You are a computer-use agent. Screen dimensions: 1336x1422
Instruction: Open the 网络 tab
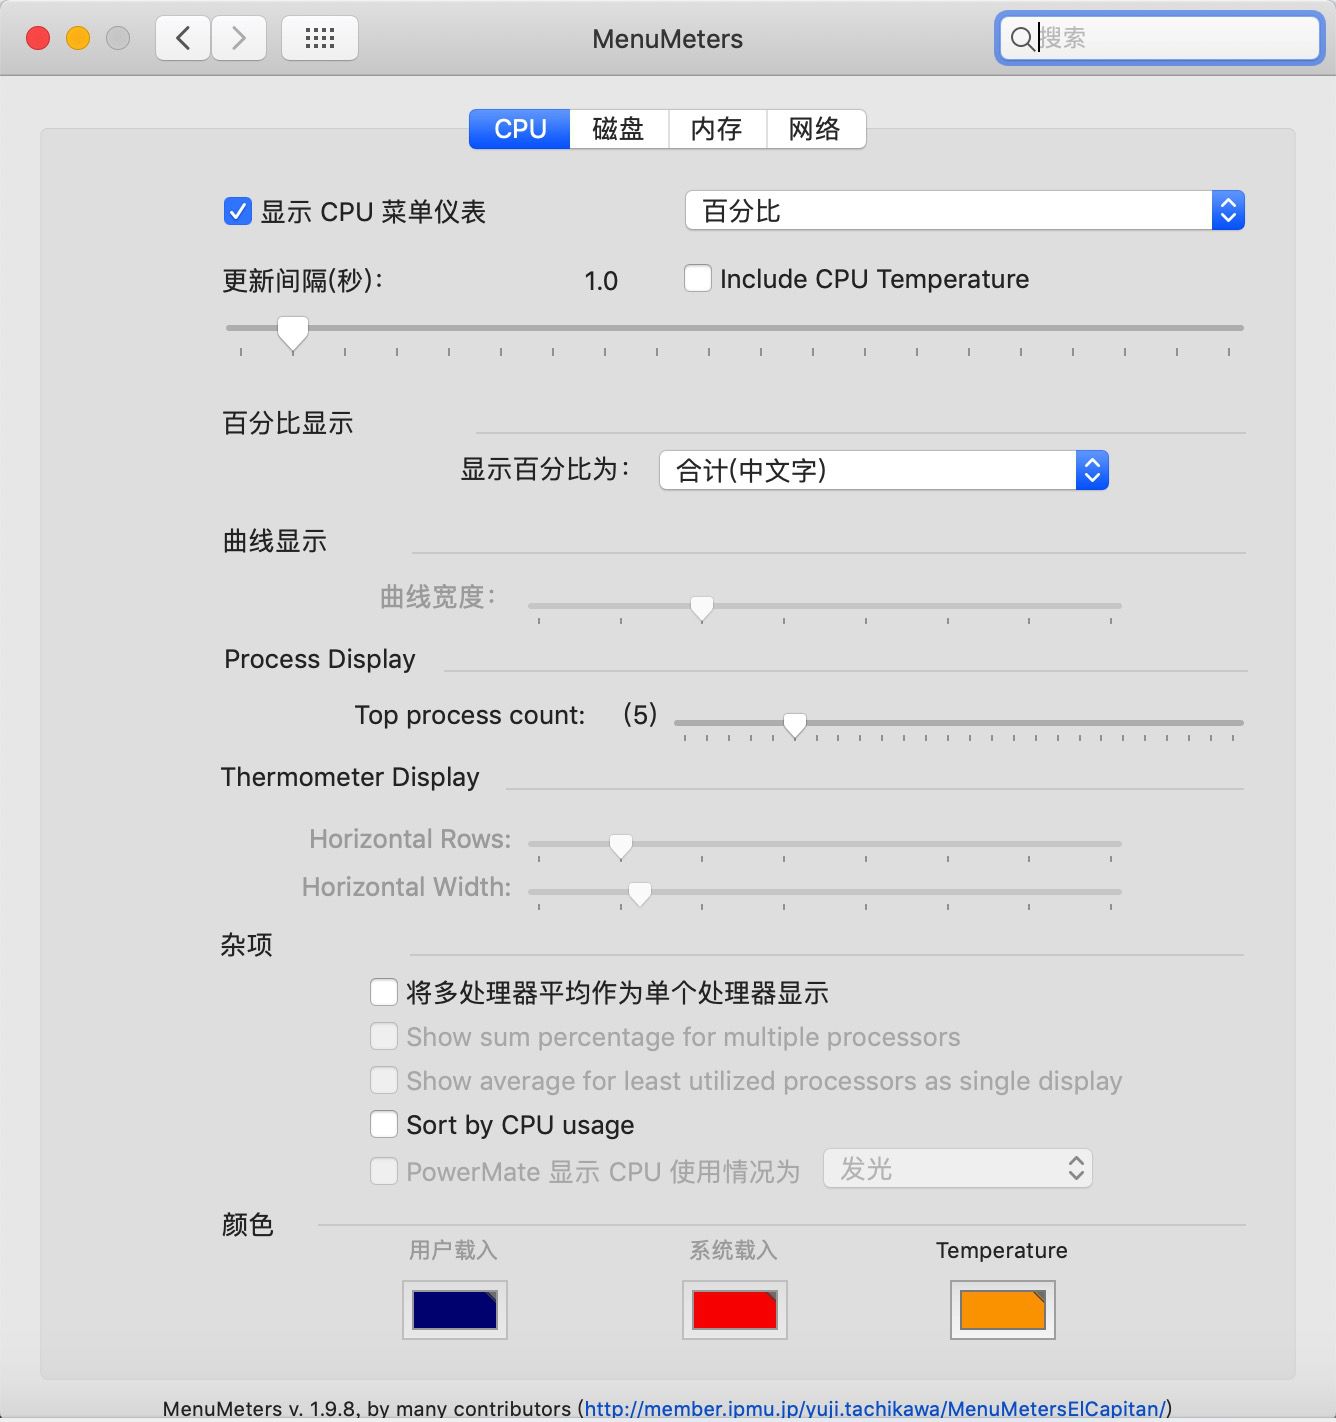[x=815, y=129]
